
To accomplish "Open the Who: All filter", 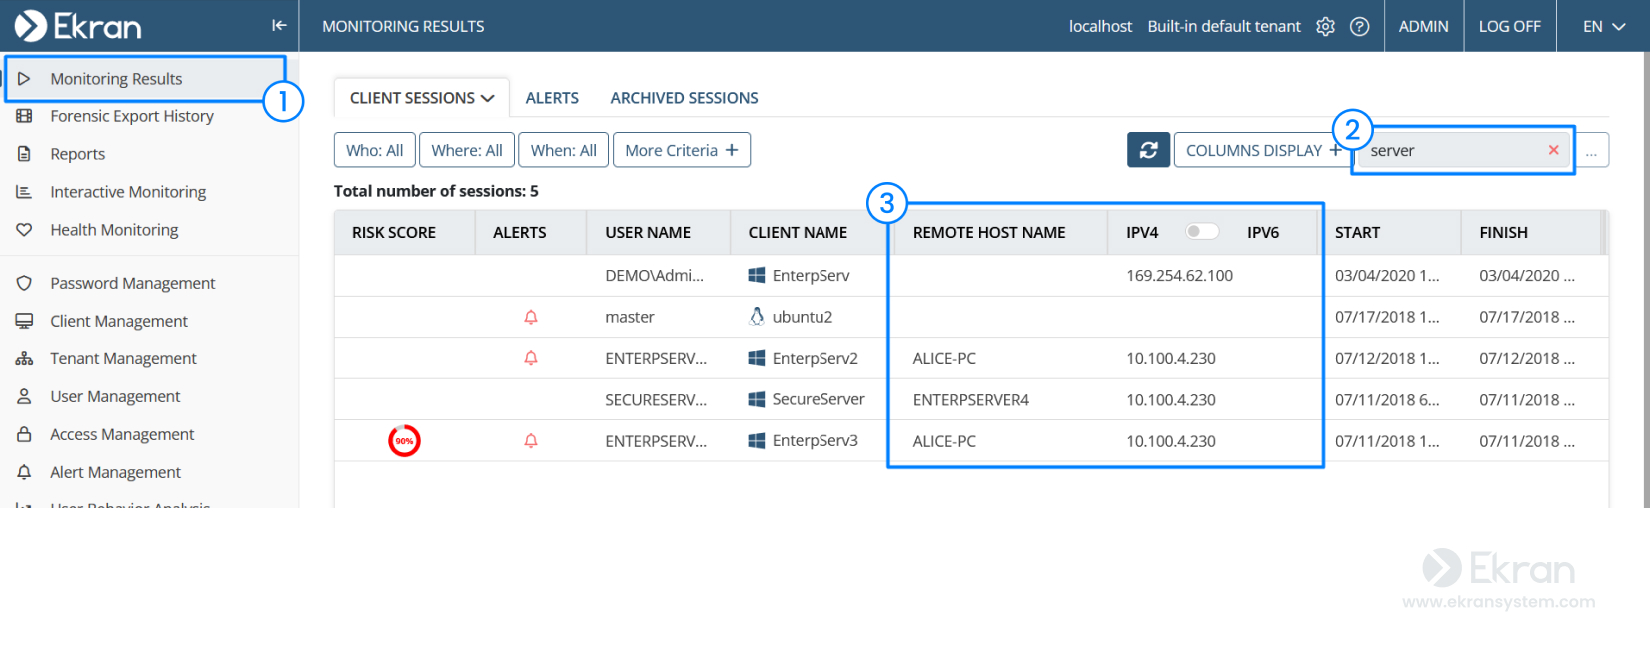I will tap(374, 150).
